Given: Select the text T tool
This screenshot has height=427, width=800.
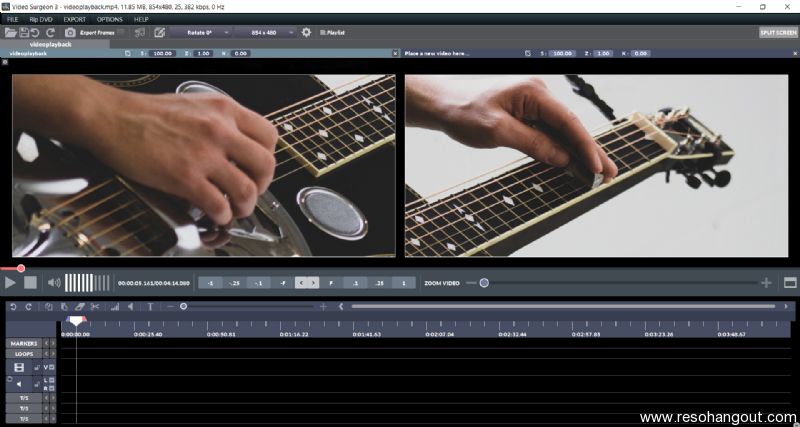Looking at the screenshot, I should click(150, 307).
